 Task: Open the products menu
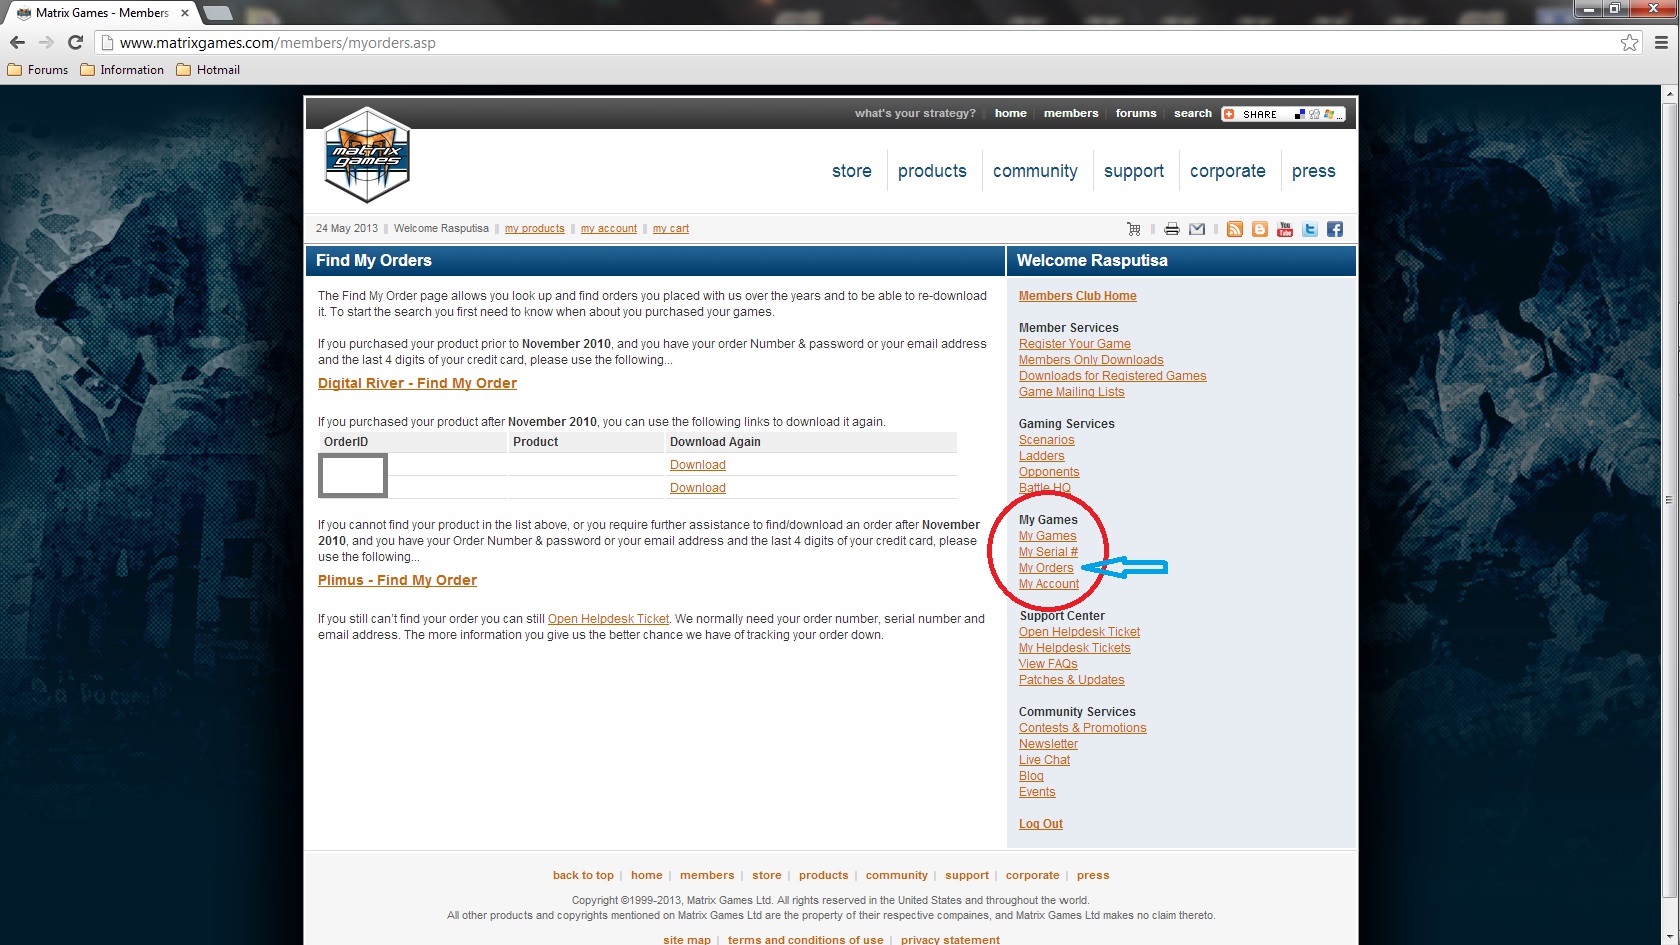(932, 171)
